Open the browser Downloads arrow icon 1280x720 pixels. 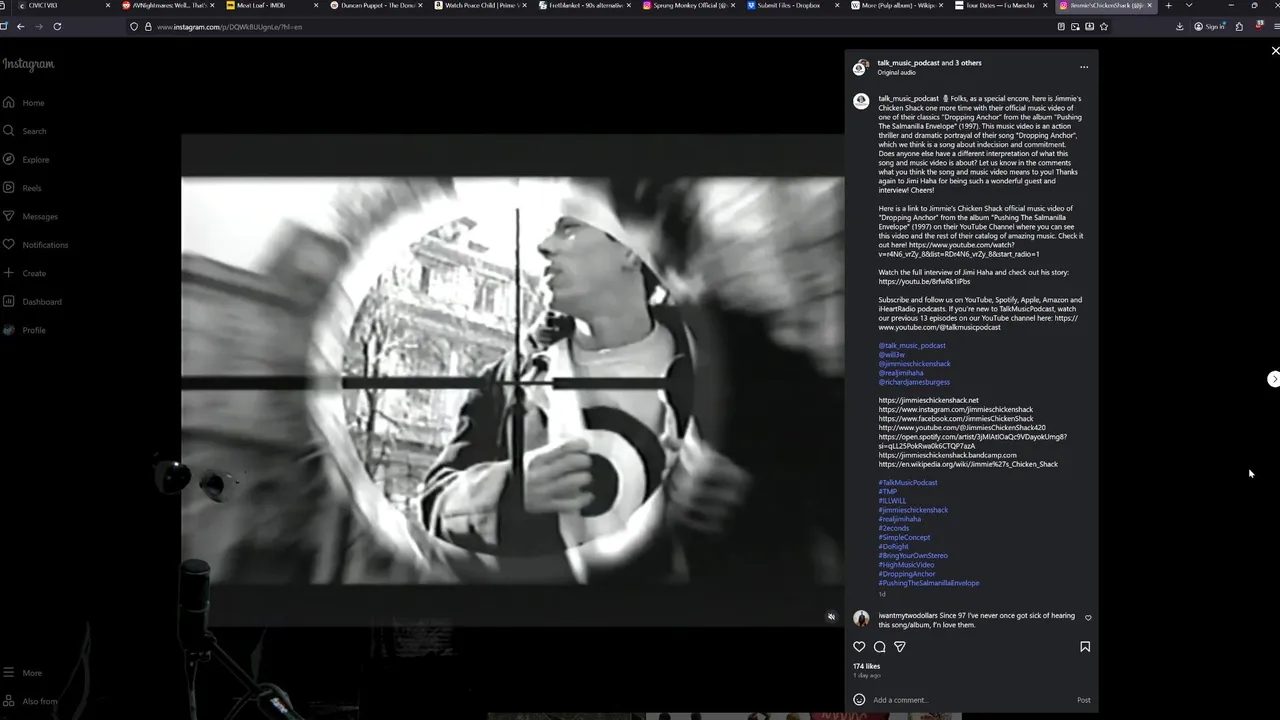[x=1180, y=26]
